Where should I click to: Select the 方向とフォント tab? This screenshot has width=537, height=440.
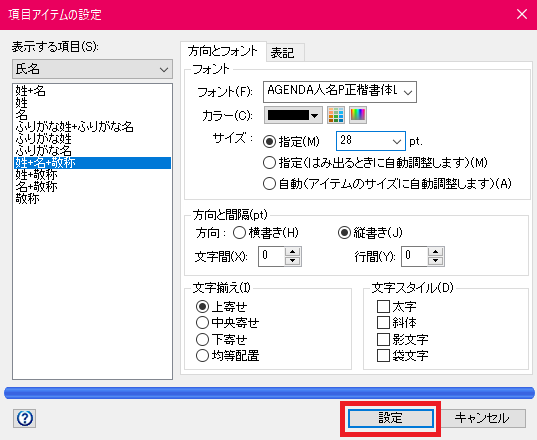point(223,51)
